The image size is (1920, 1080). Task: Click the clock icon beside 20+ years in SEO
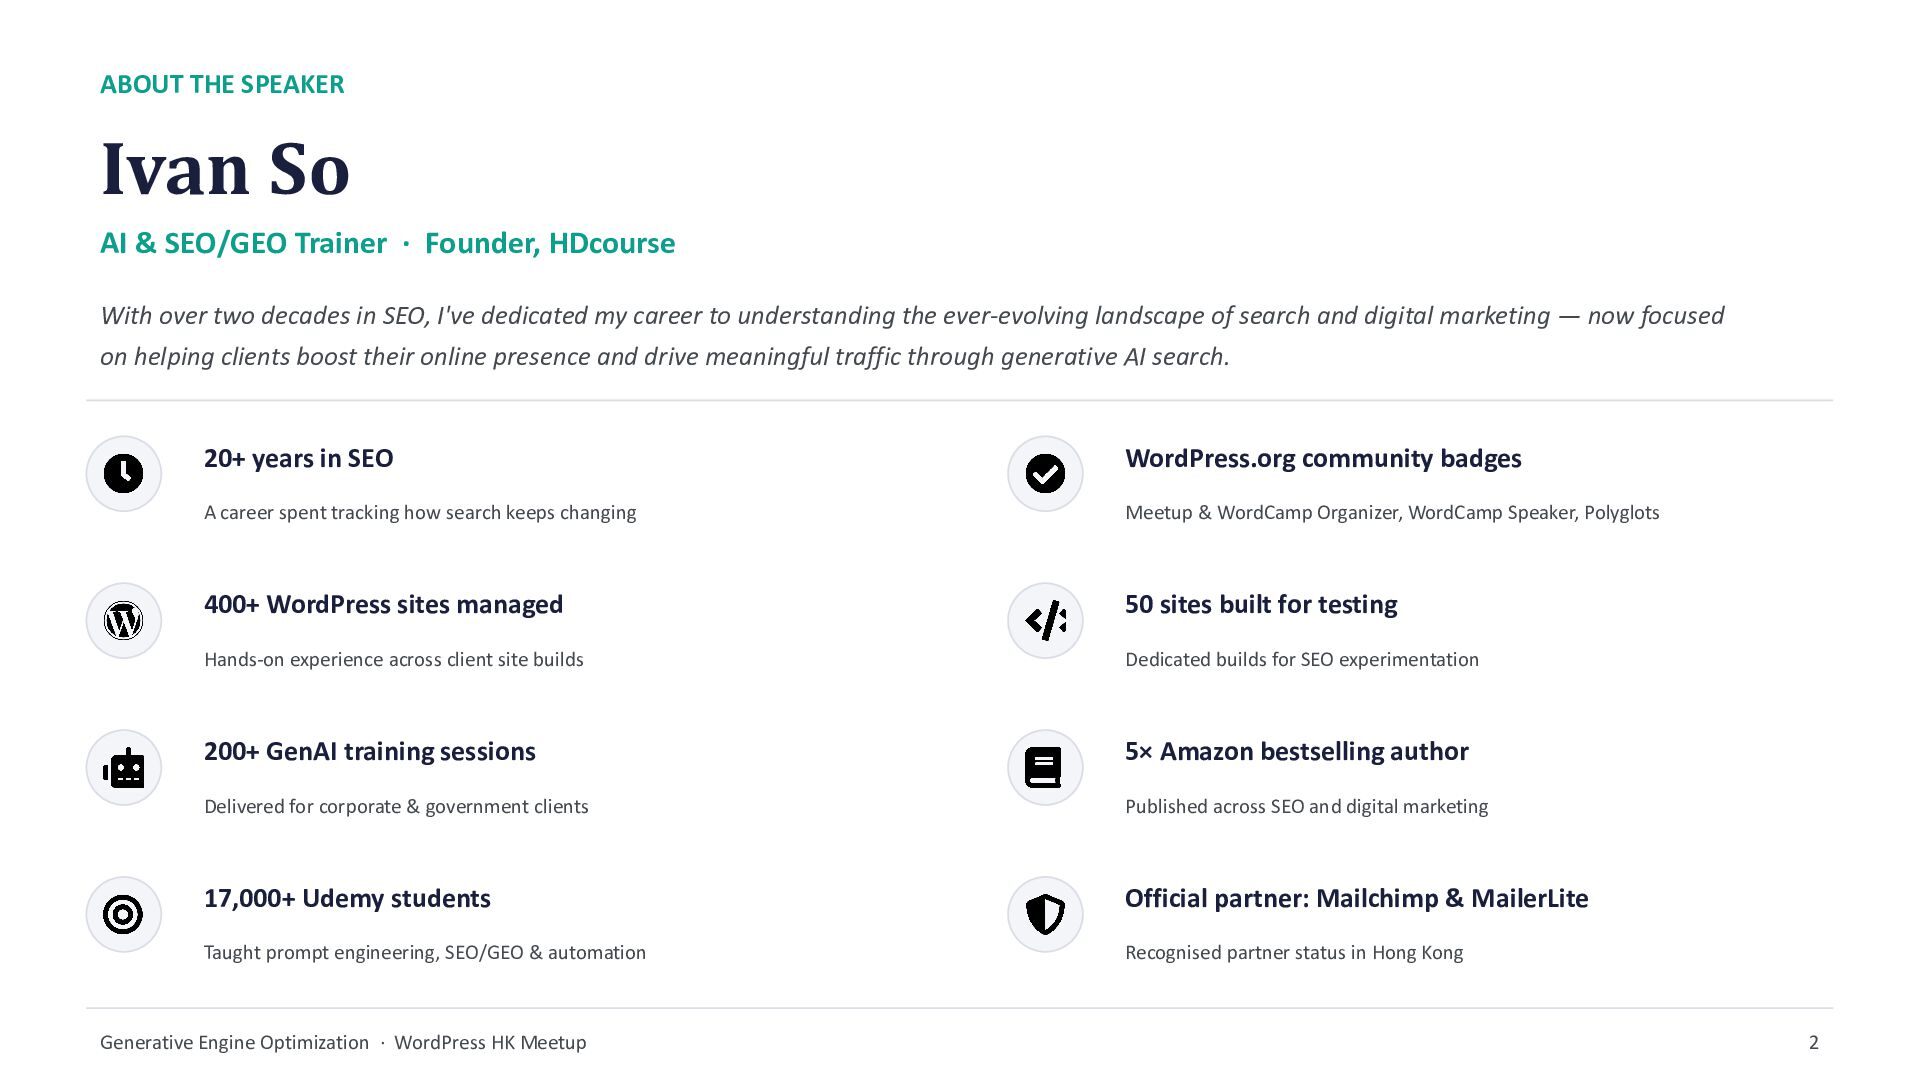(x=123, y=474)
